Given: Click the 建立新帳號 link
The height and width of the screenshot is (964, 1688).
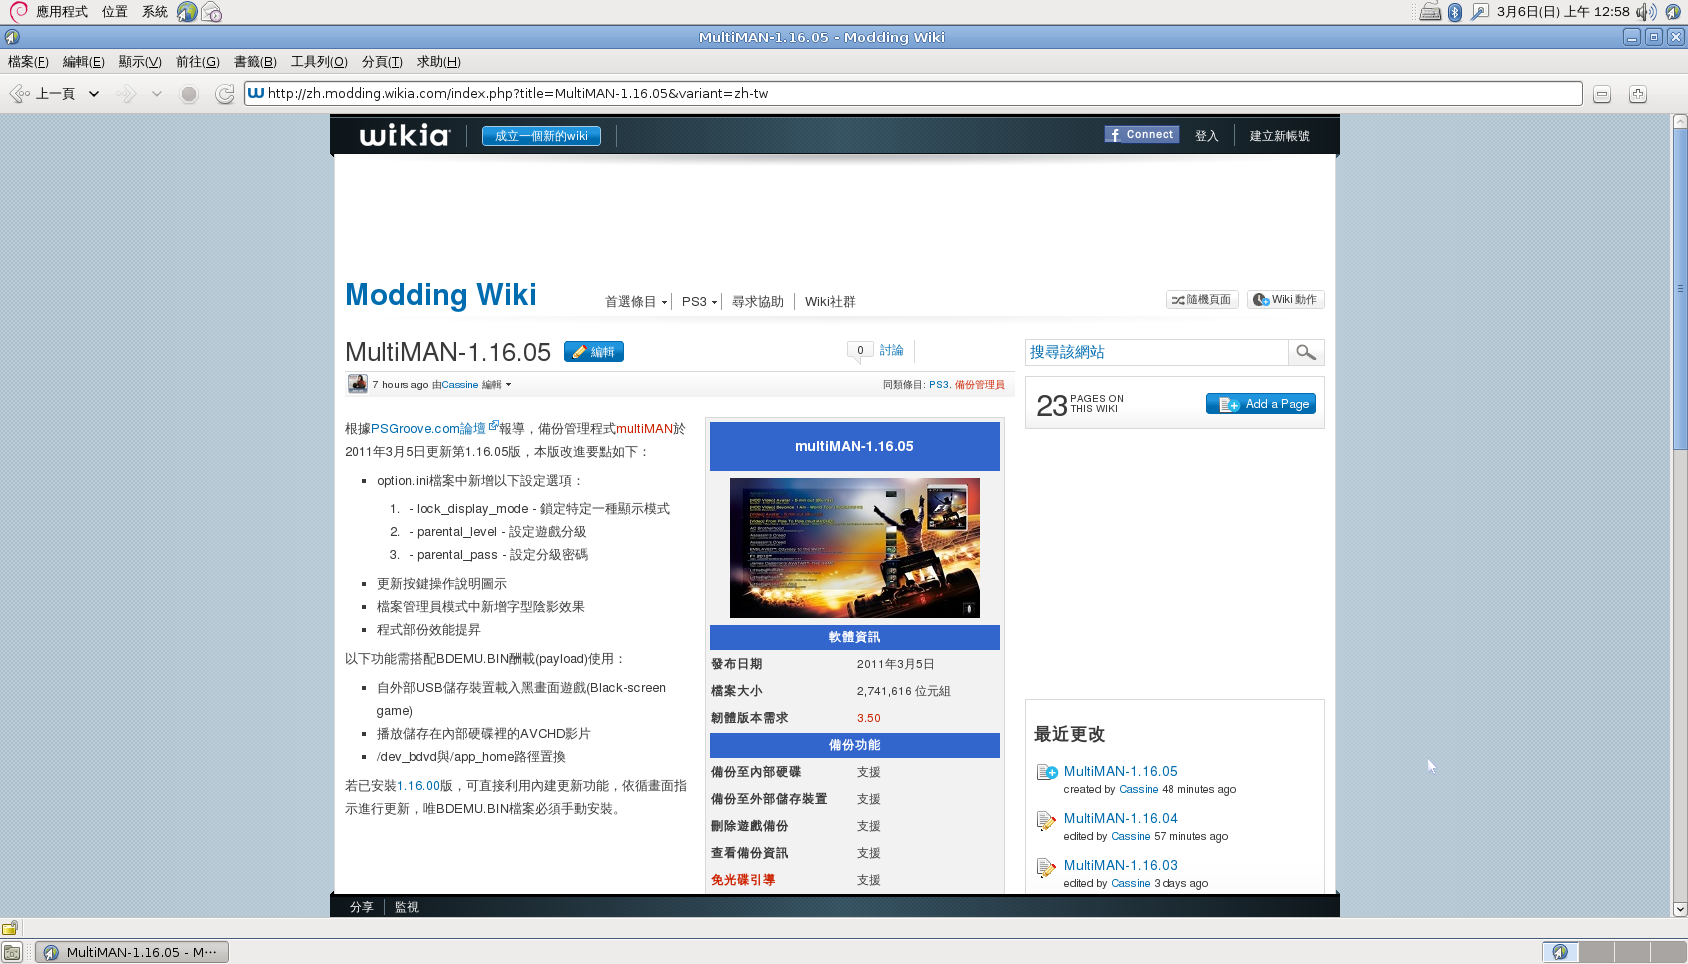Looking at the screenshot, I should pyautogui.click(x=1279, y=136).
